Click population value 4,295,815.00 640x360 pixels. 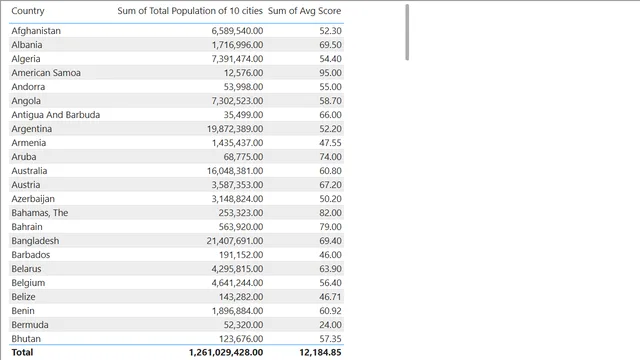pyautogui.click(x=237, y=269)
